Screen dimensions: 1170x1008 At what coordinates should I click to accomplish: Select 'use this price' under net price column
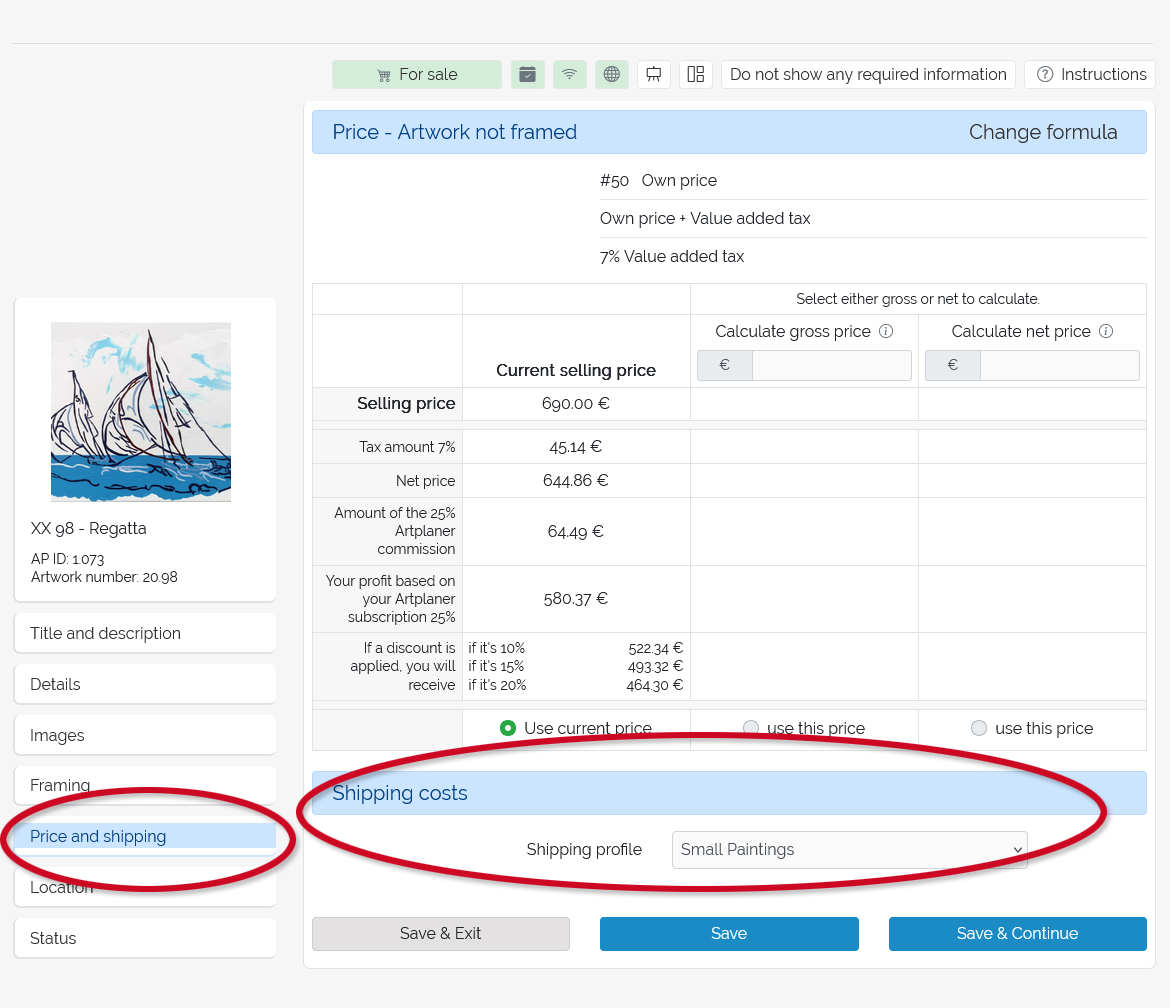979,729
